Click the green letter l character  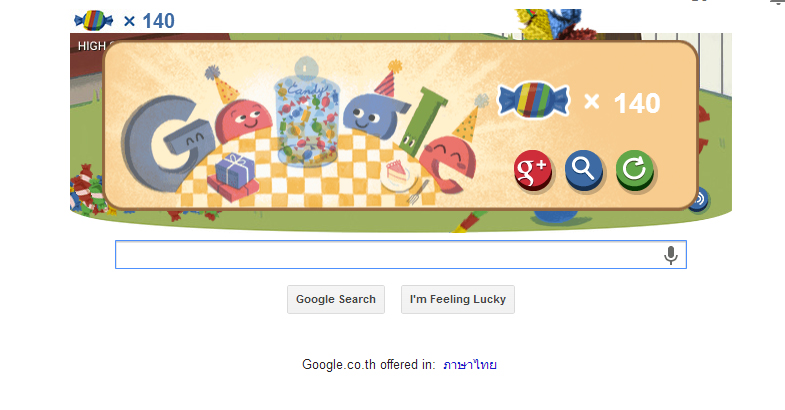point(421,121)
